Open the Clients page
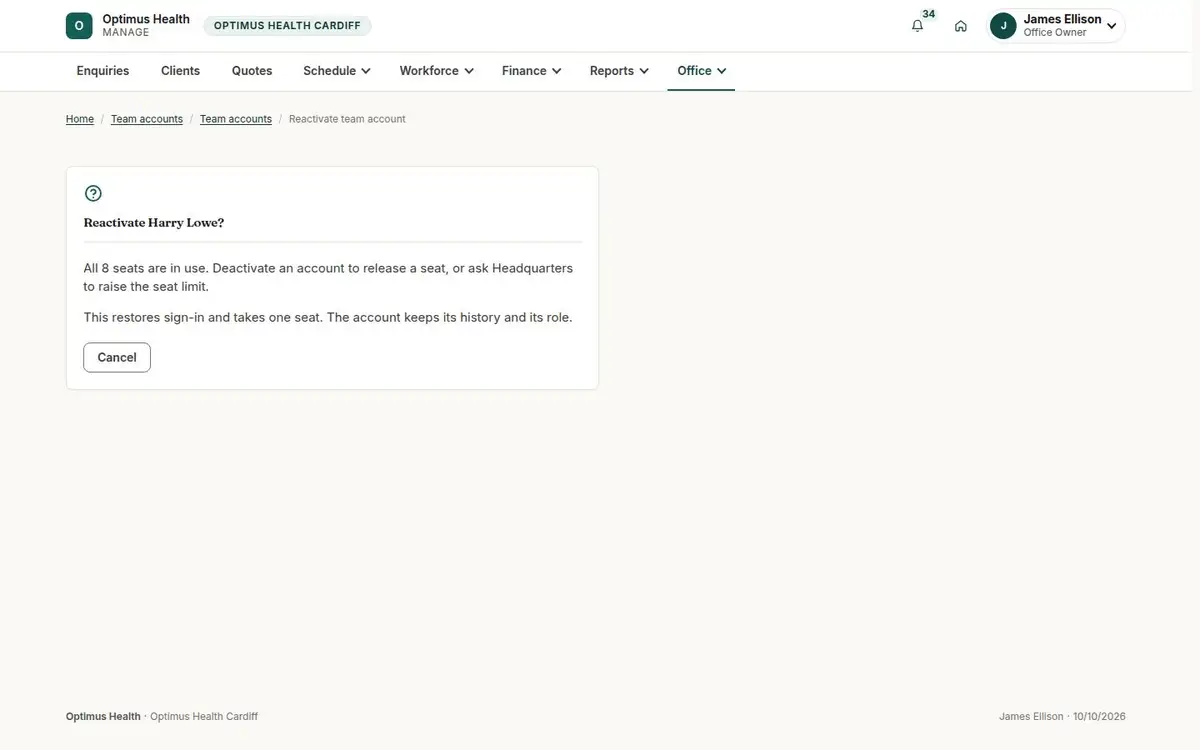Screen dimensions: 1200x750 pyautogui.click(x=181, y=71)
